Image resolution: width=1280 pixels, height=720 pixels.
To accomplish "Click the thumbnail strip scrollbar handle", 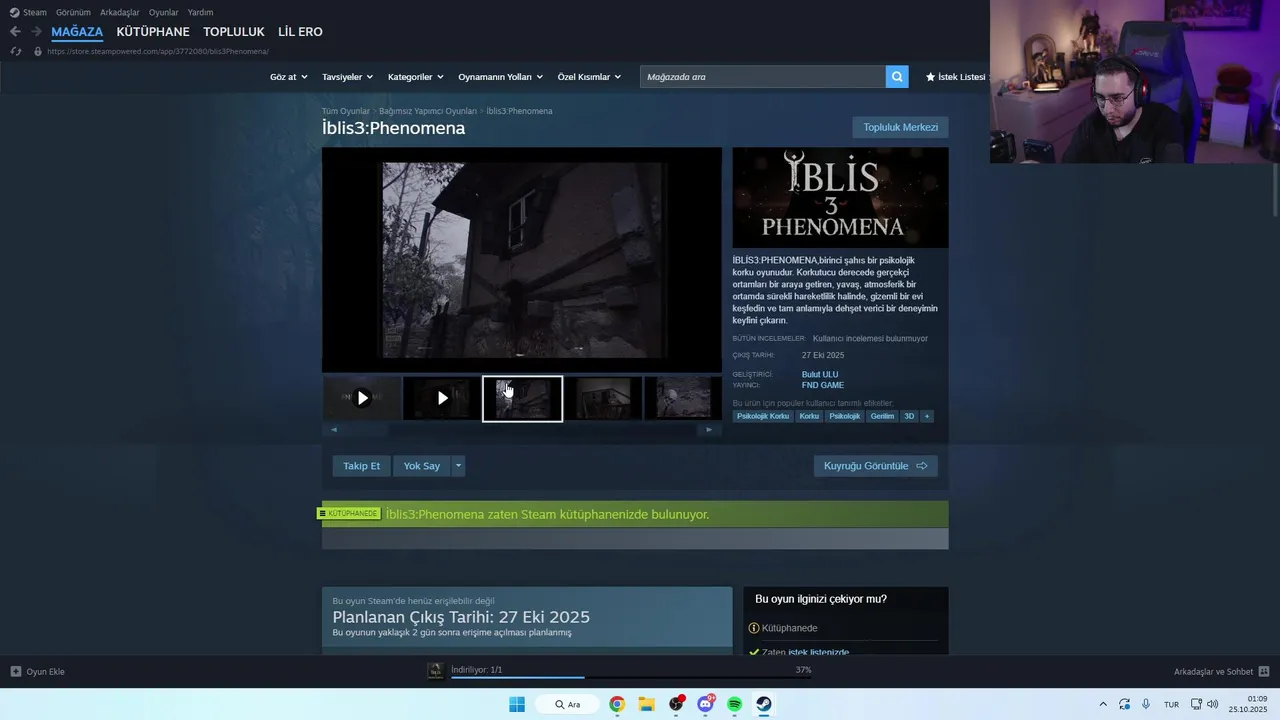I will 364,429.
